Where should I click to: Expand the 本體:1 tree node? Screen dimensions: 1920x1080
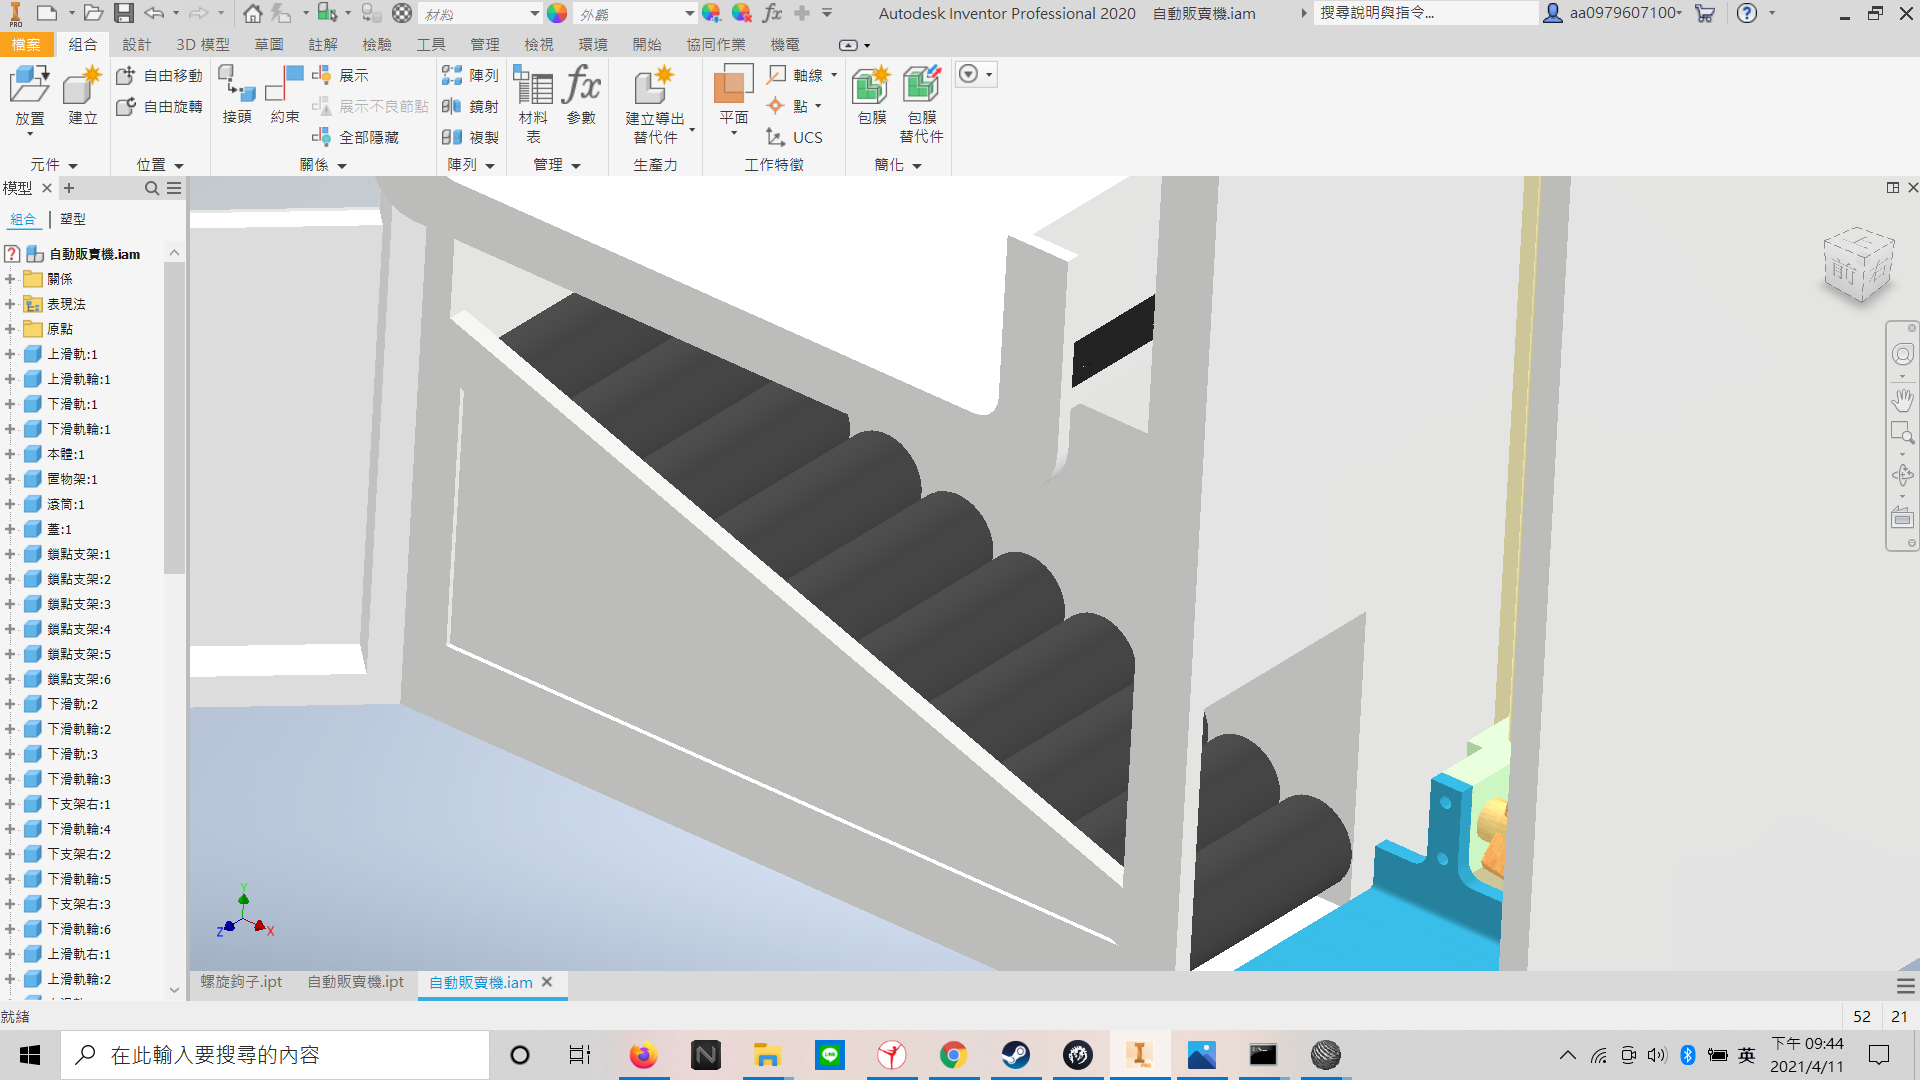click(x=10, y=454)
